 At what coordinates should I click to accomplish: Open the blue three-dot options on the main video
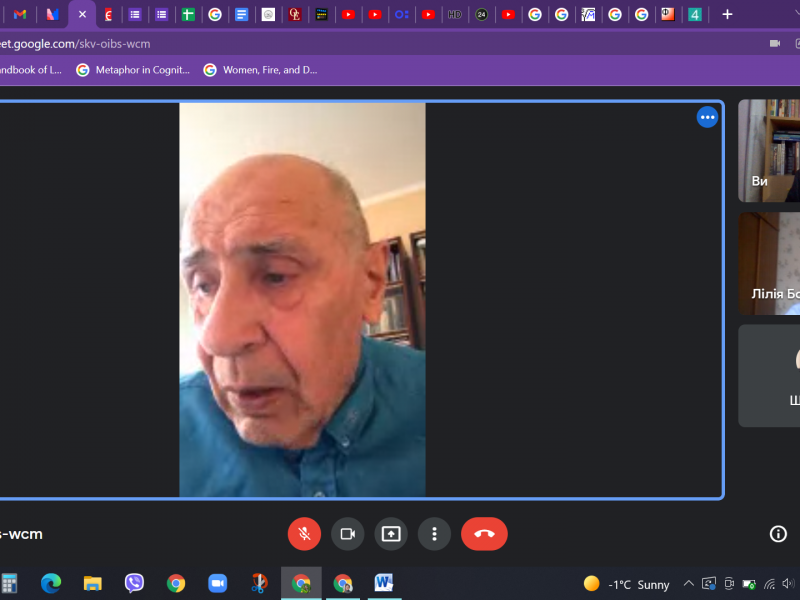pyautogui.click(x=707, y=117)
